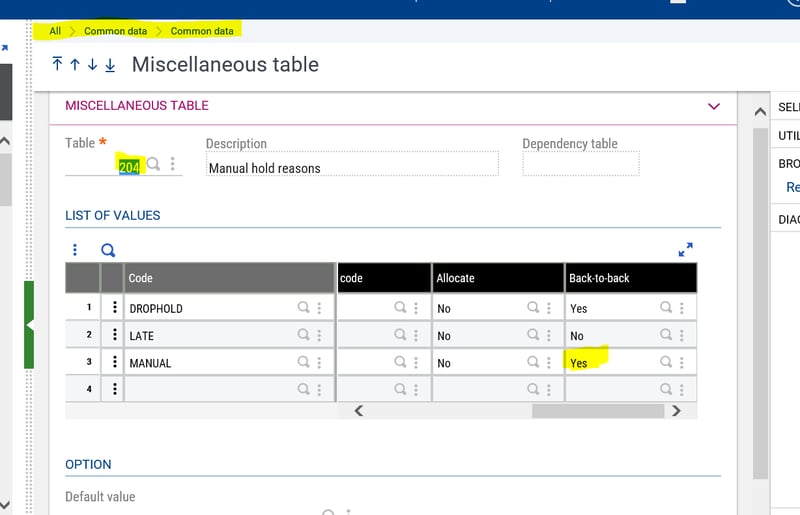Click magnifier icon next to Table 204
This screenshot has width=800, height=515.
tap(154, 164)
